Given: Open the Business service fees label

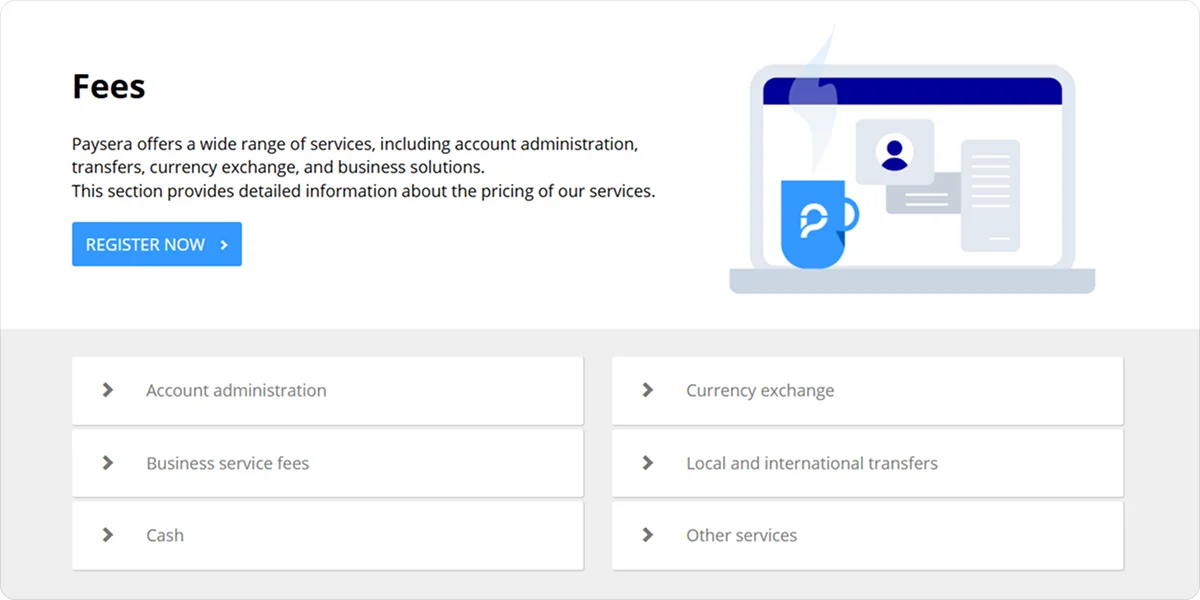Looking at the screenshot, I should (x=228, y=463).
